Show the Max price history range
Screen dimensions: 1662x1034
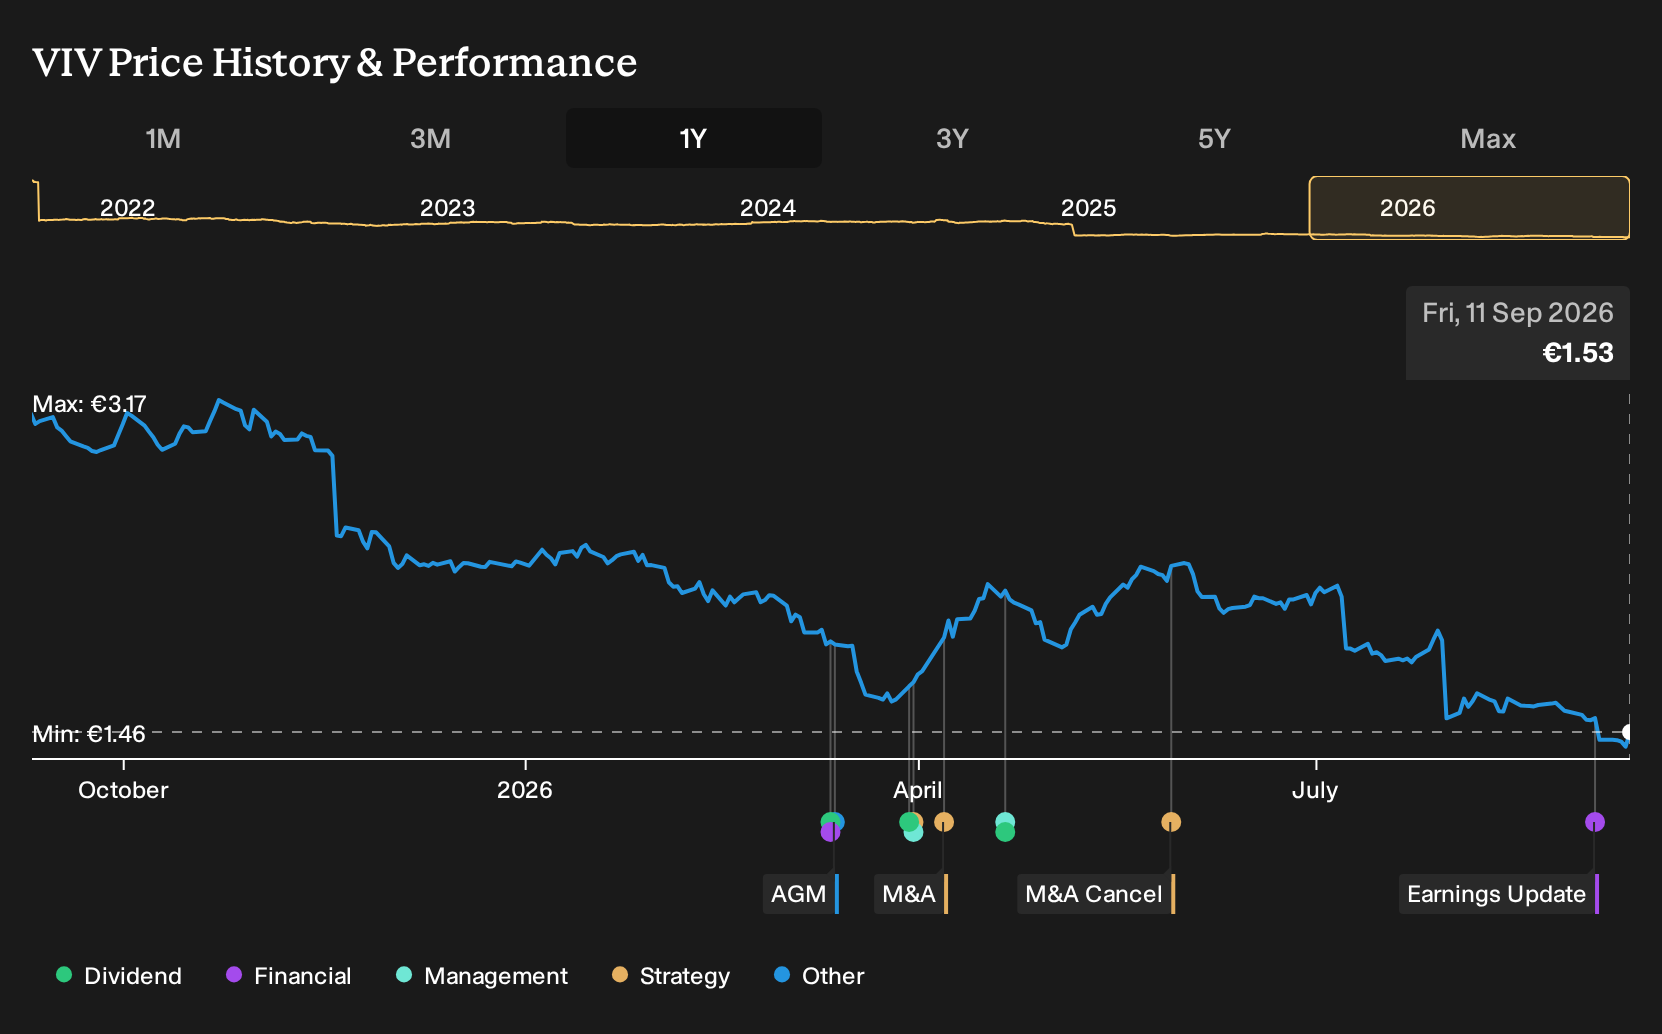tap(1488, 138)
